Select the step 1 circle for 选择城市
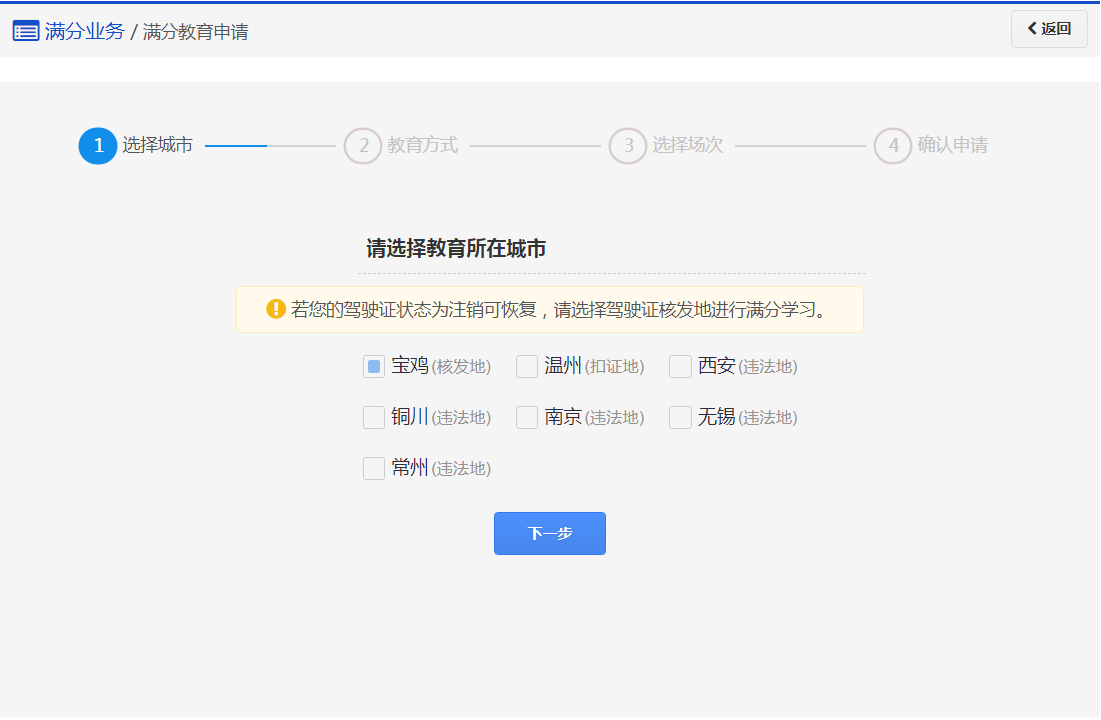 [98, 146]
